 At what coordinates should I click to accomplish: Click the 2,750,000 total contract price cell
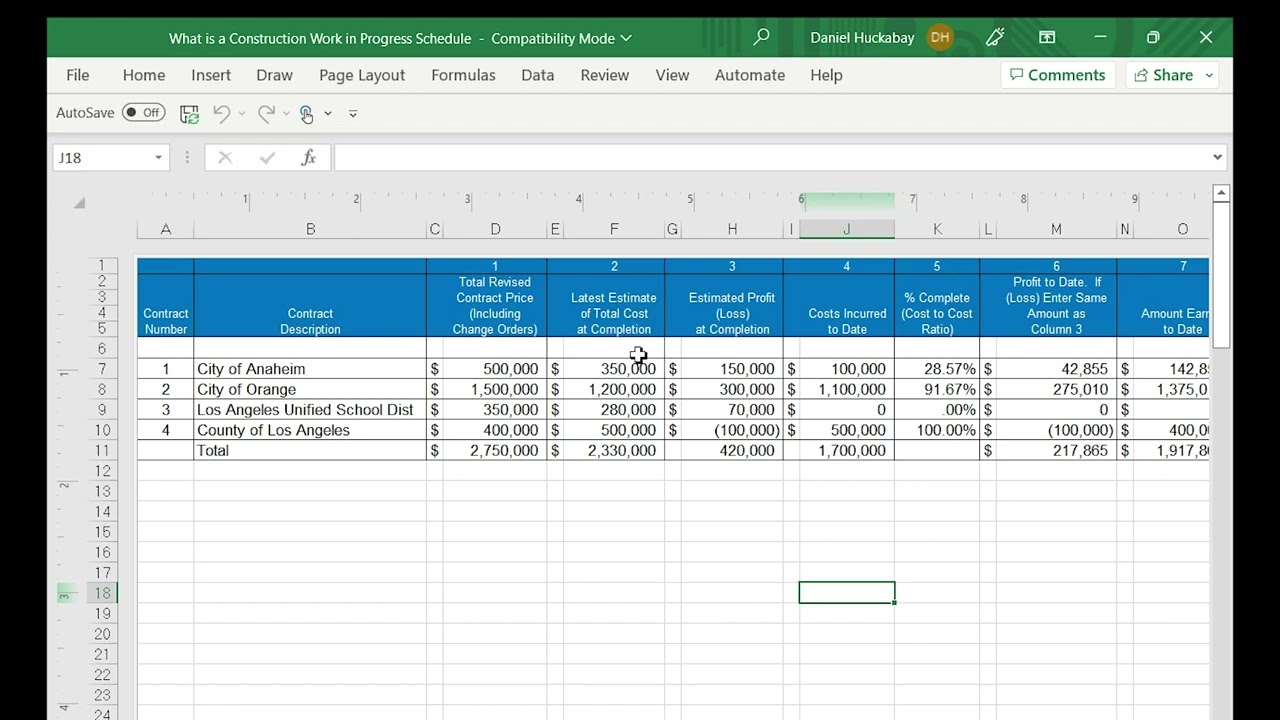495,450
